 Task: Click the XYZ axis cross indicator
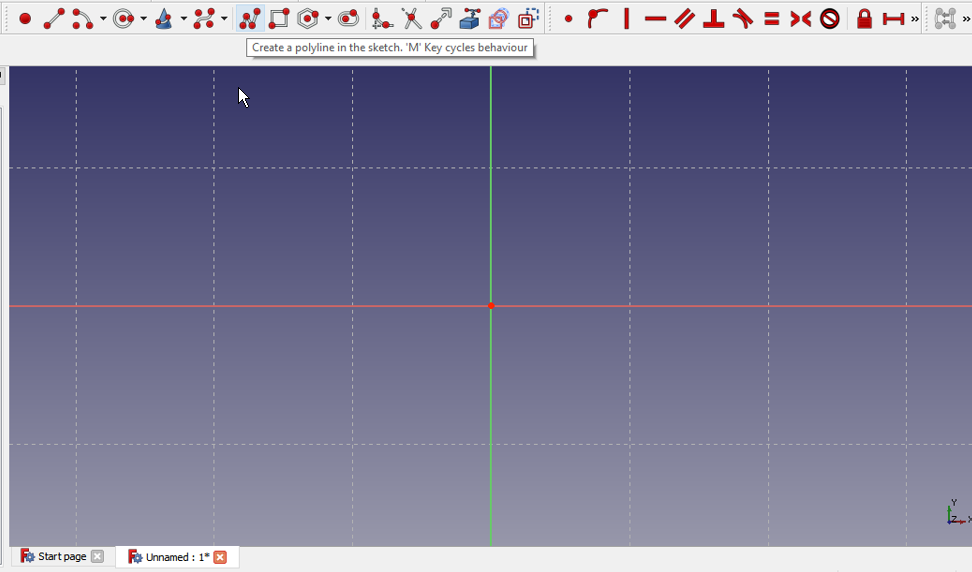point(958,513)
